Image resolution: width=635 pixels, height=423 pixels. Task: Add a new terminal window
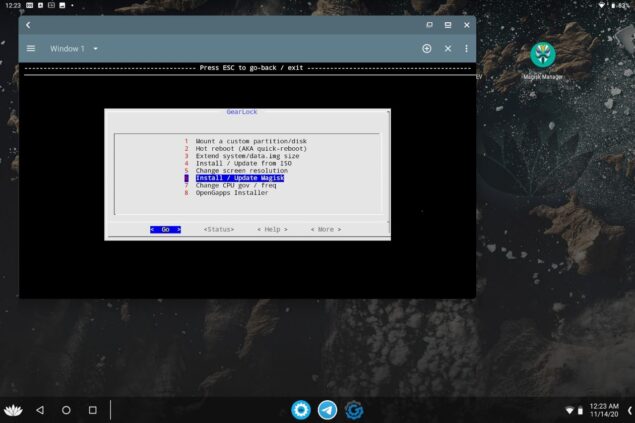point(427,48)
